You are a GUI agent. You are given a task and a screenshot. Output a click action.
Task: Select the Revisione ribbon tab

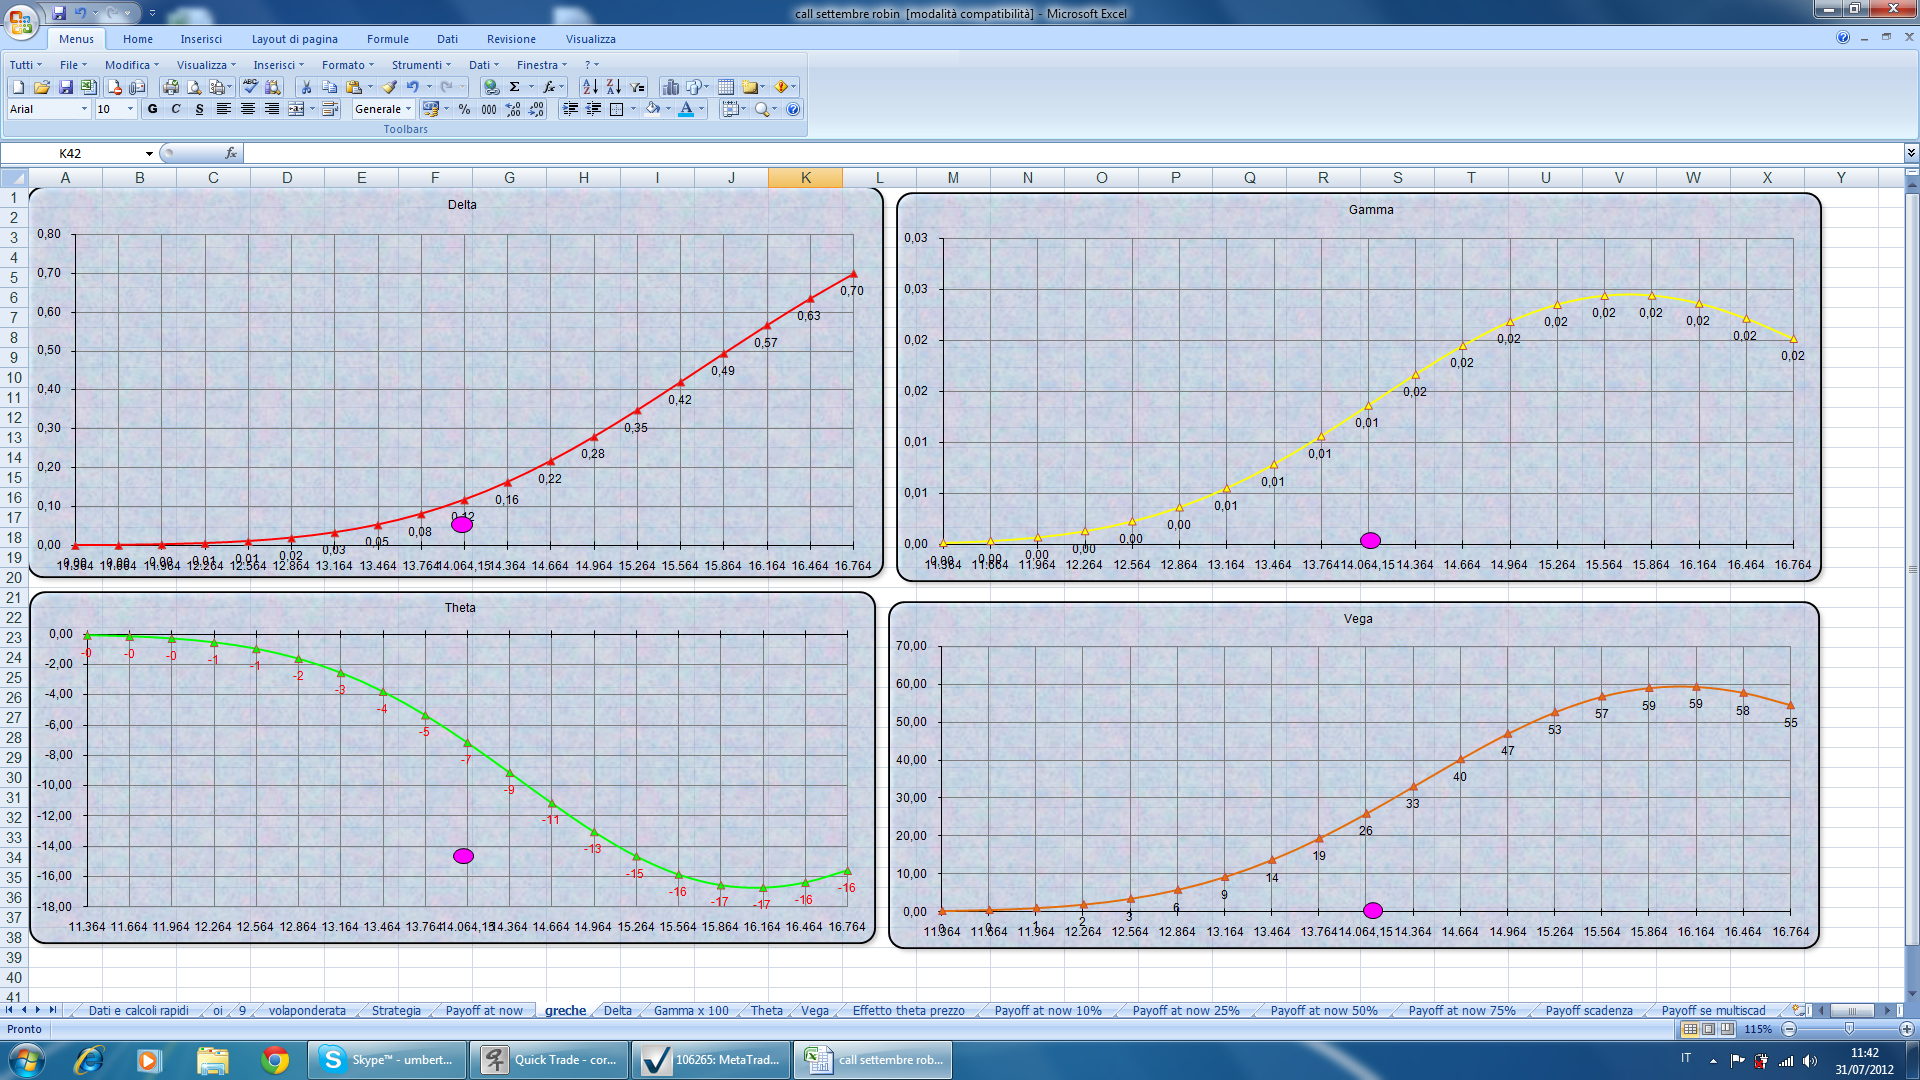[511, 39]
